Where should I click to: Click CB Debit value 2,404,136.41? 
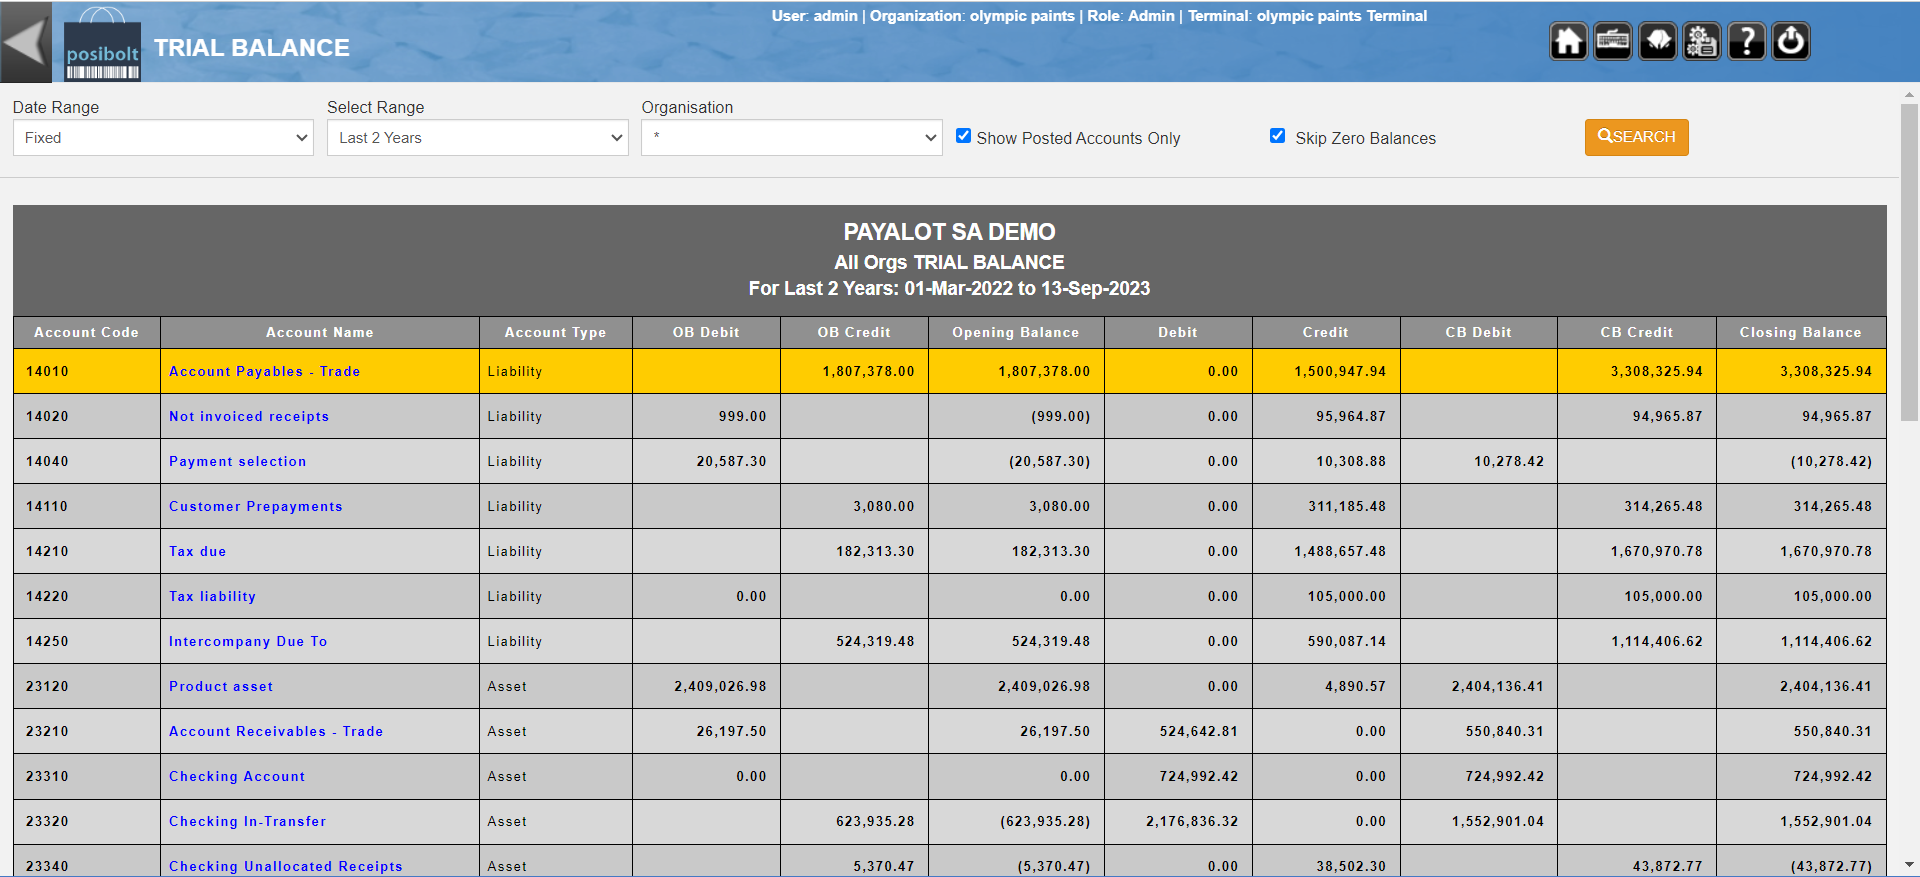pos(1498,686)
